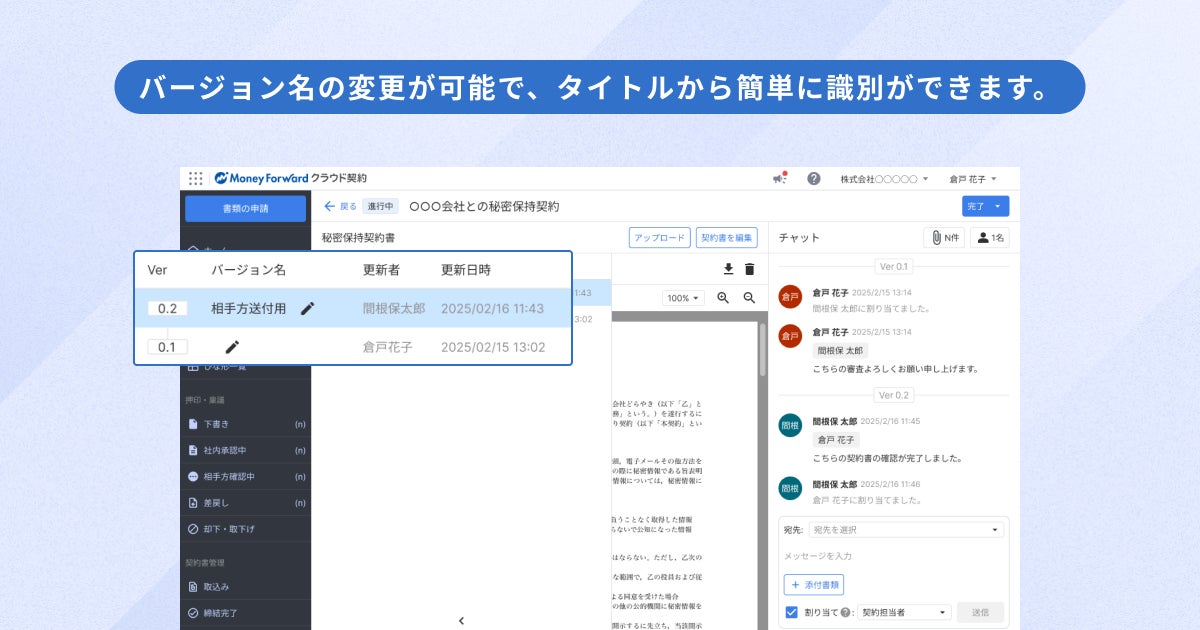Click the 添付書類 add button
The width and height of the screenshot is (1200, 630).
[813, 585]
